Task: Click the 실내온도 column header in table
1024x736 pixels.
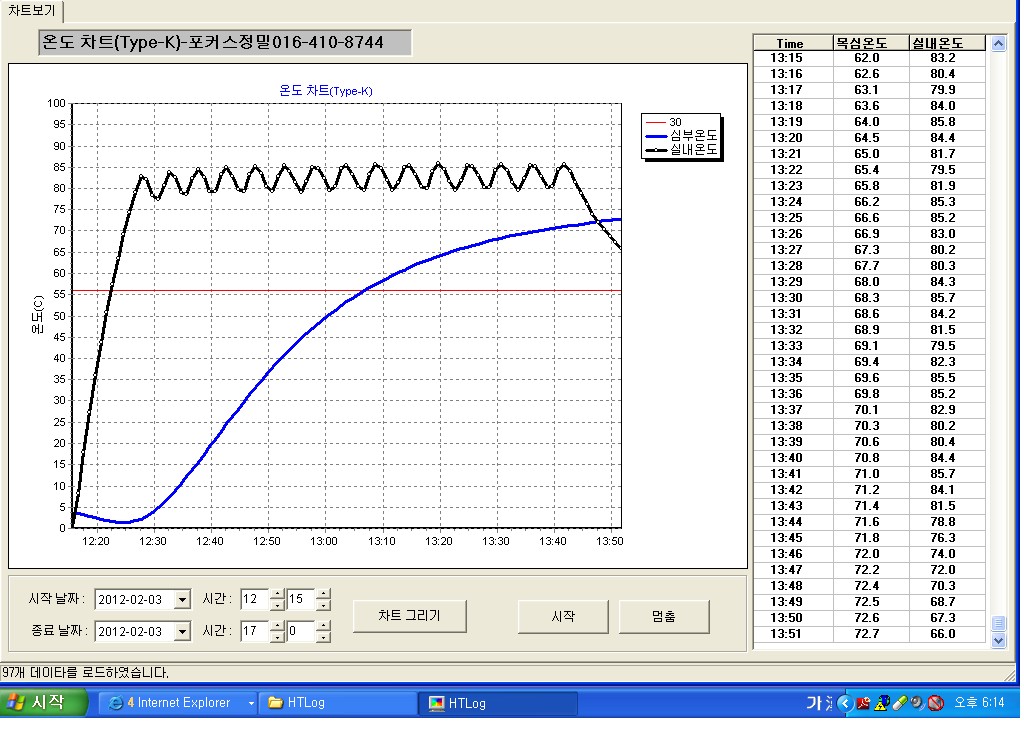Action: [x=947, y=43]
